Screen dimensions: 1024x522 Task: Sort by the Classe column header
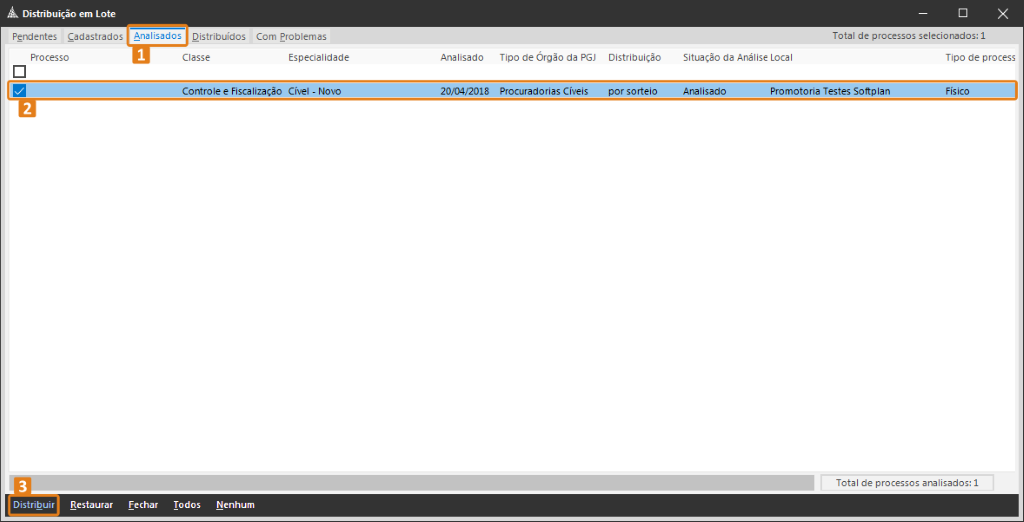tap(196, 58)
